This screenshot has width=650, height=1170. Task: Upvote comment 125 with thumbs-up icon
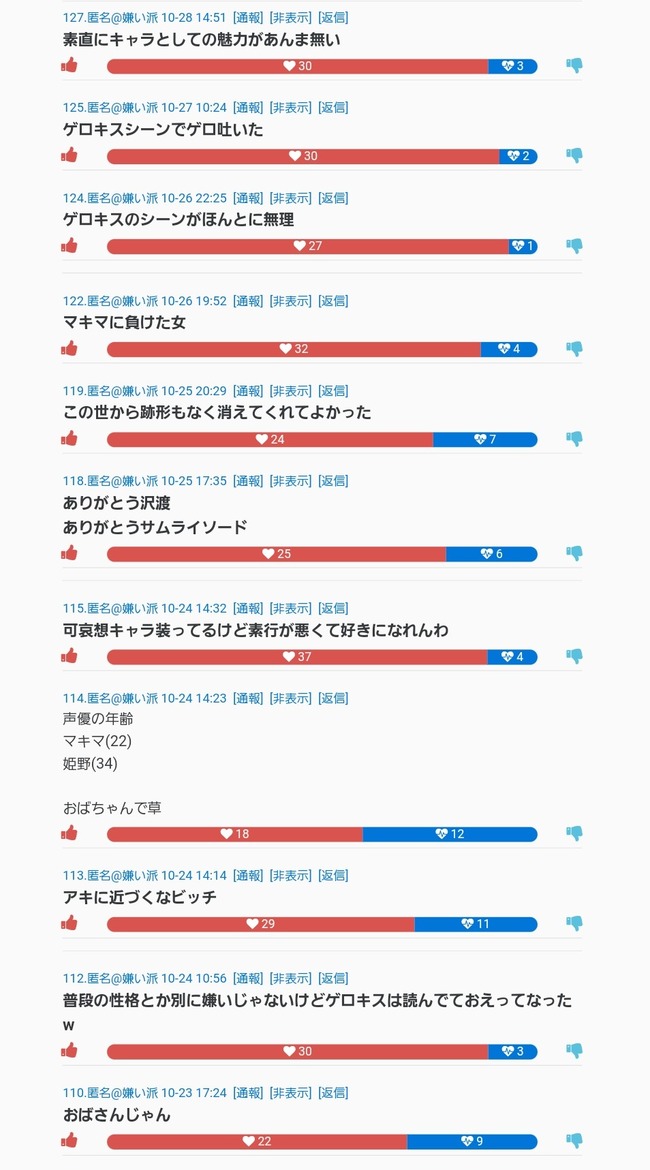[x=69, y=156]
